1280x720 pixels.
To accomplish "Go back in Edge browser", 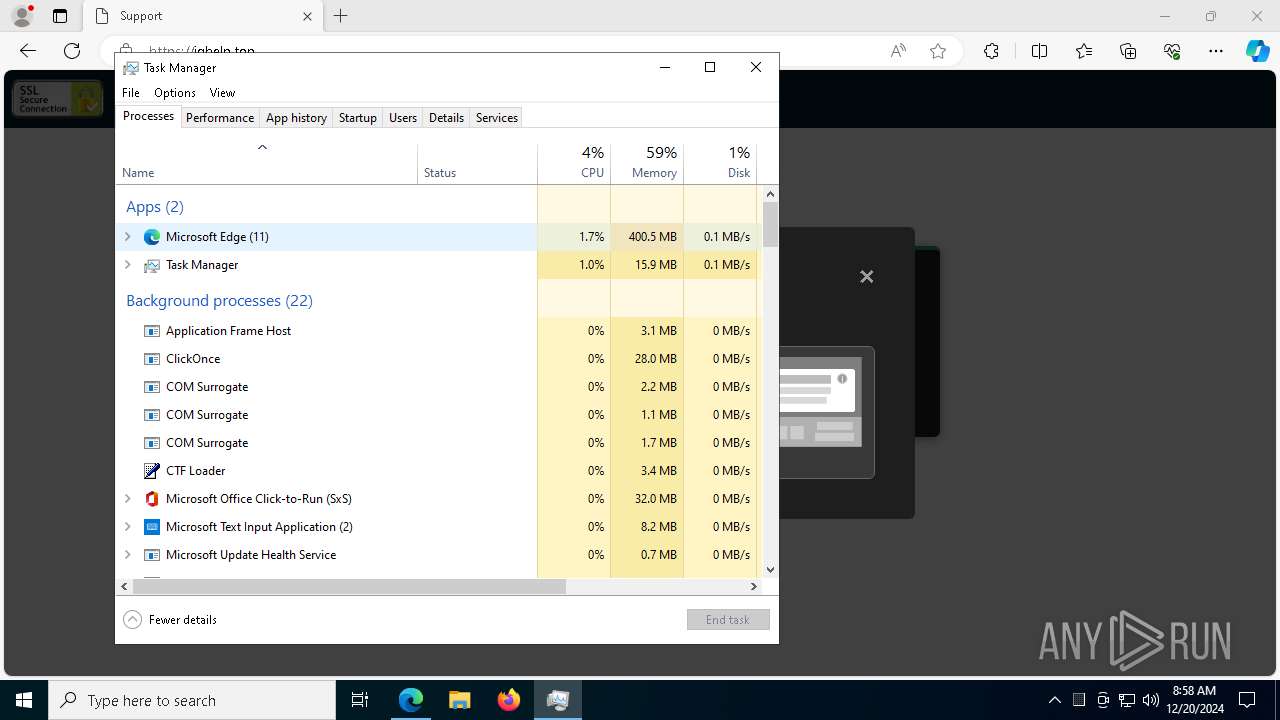I will [28, 51].
